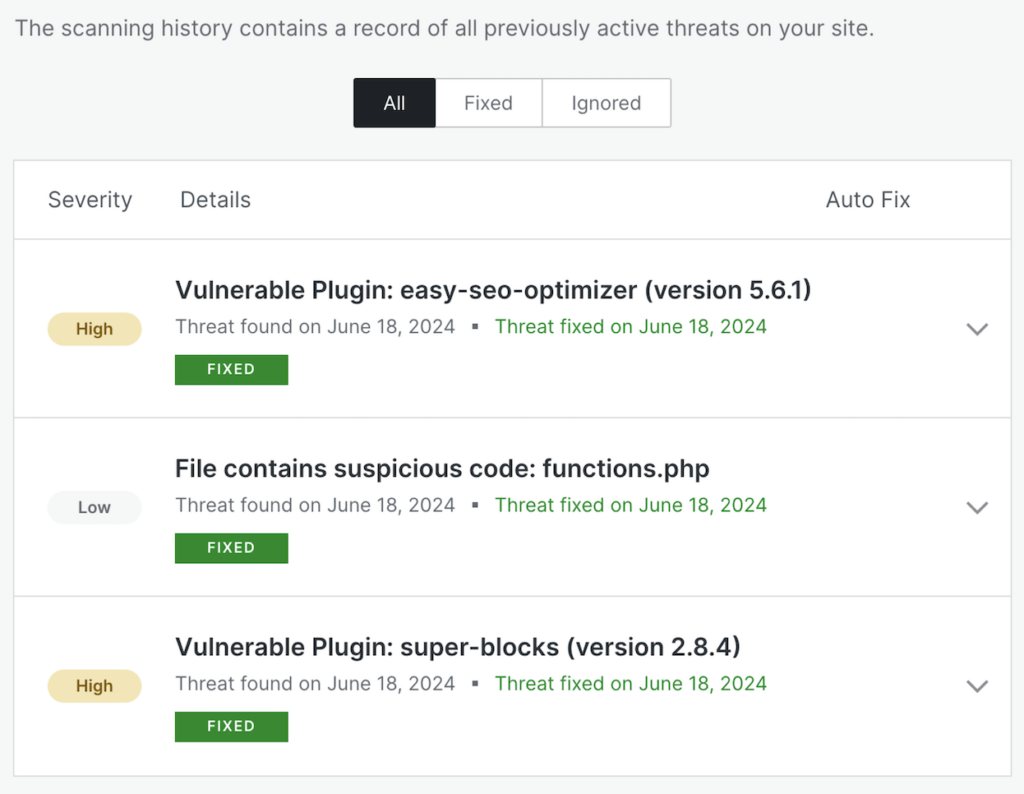
Task: Click the Auto Fix column header
Action: (867, 200)
